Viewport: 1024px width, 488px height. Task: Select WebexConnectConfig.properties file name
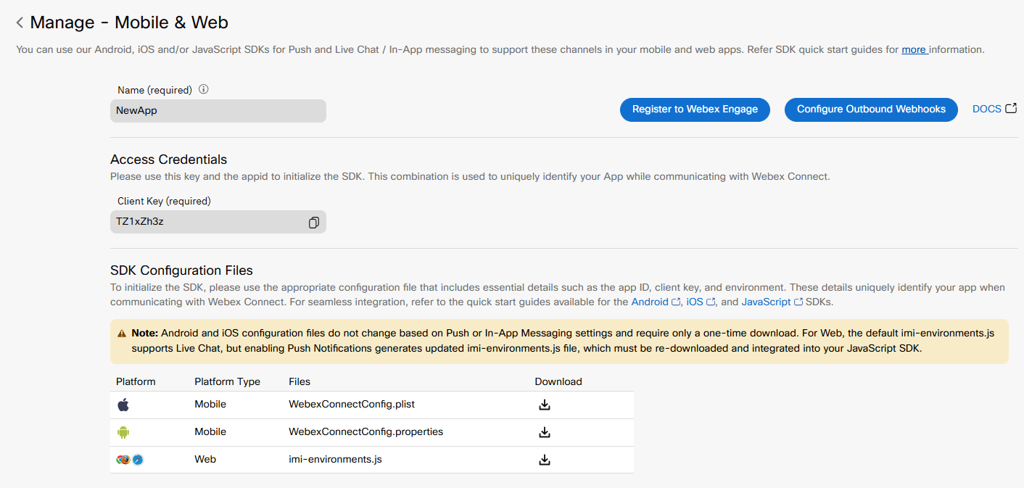click(x=366, y=432)
